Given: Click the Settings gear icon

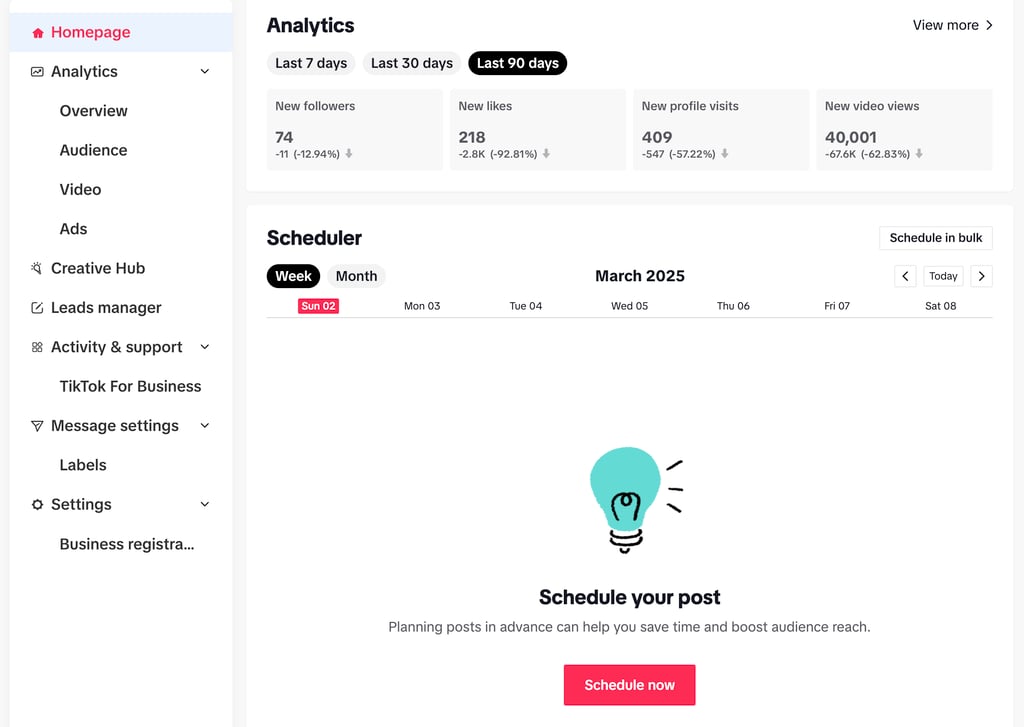Looking at the screenshot, I should click(x=37, y=505).
